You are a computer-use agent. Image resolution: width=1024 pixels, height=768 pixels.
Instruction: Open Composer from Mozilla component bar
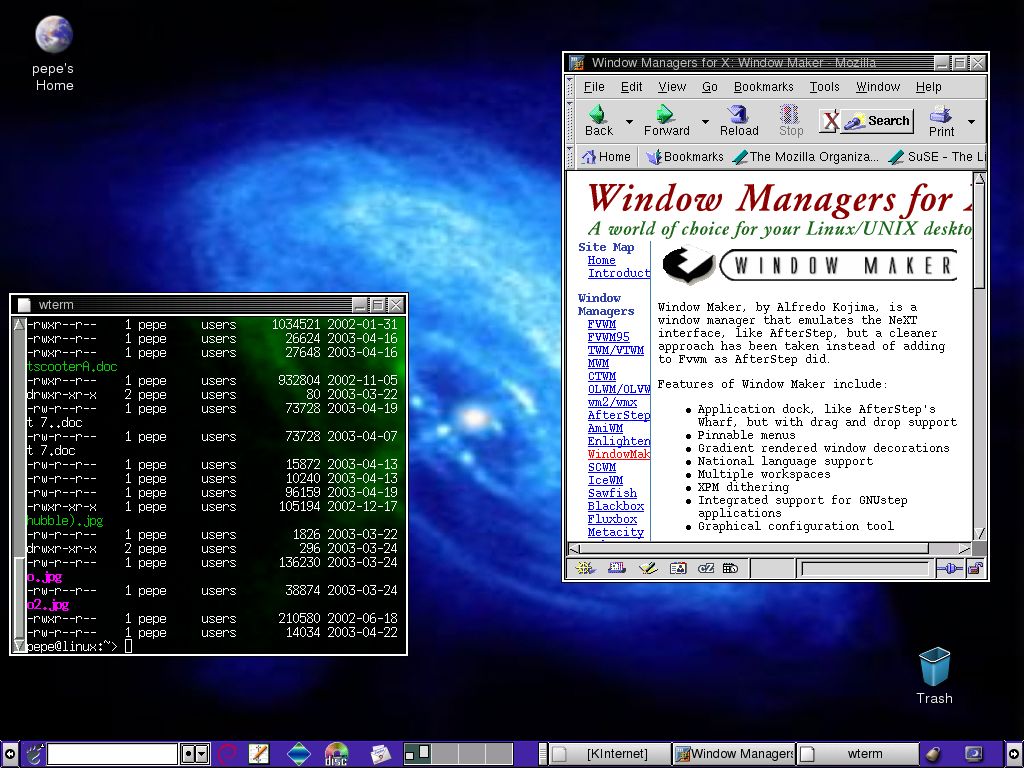[x=648, y=568]
